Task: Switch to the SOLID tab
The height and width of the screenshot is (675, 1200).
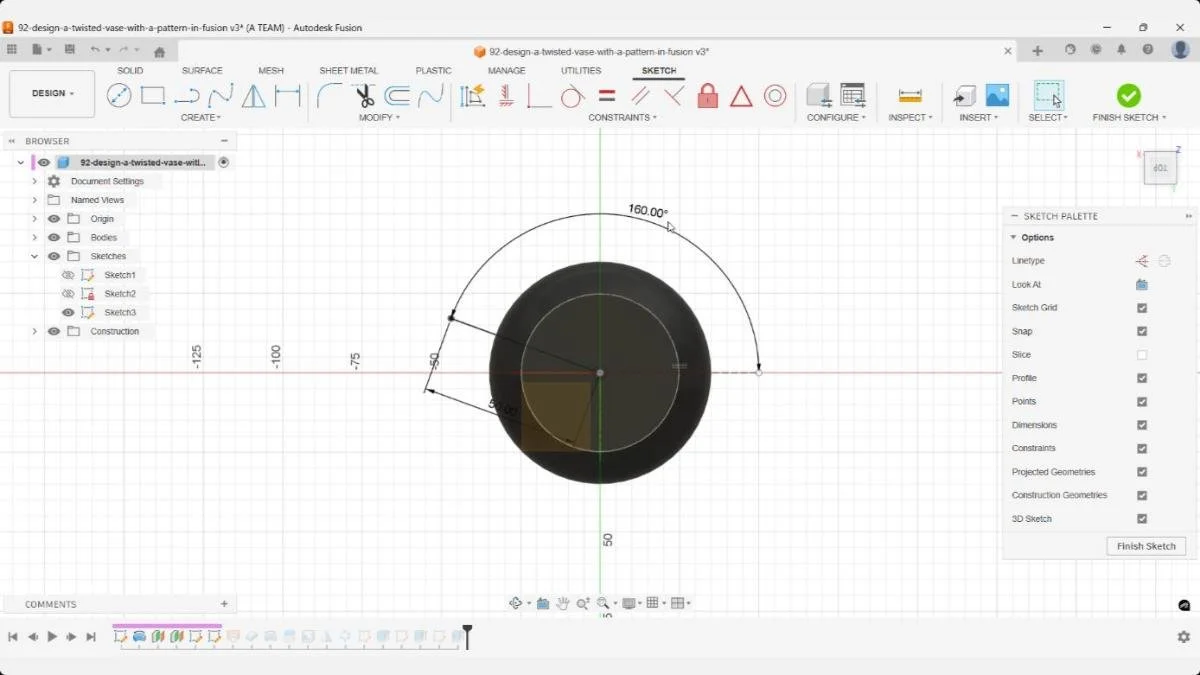Action: (130, 70)
